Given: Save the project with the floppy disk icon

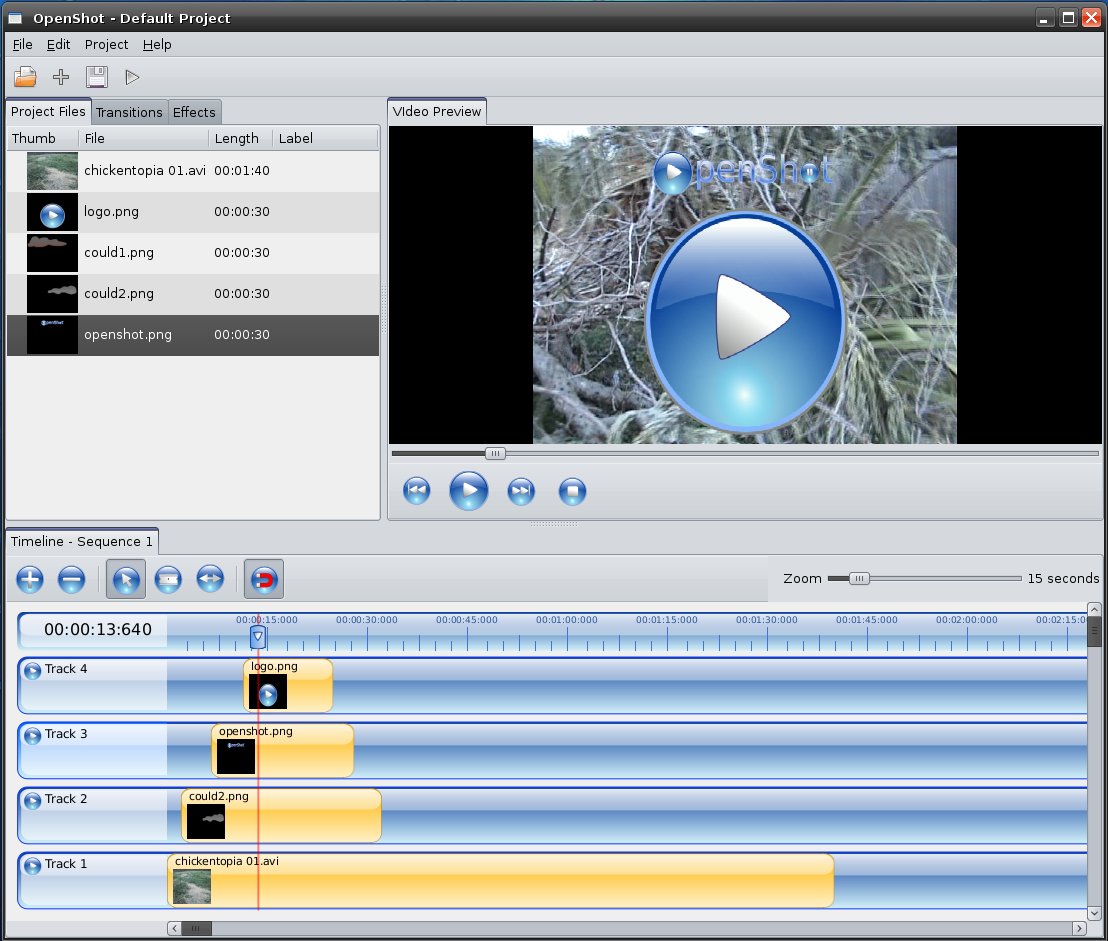Looking at the screenshot, I should click(x=96, y=77).
